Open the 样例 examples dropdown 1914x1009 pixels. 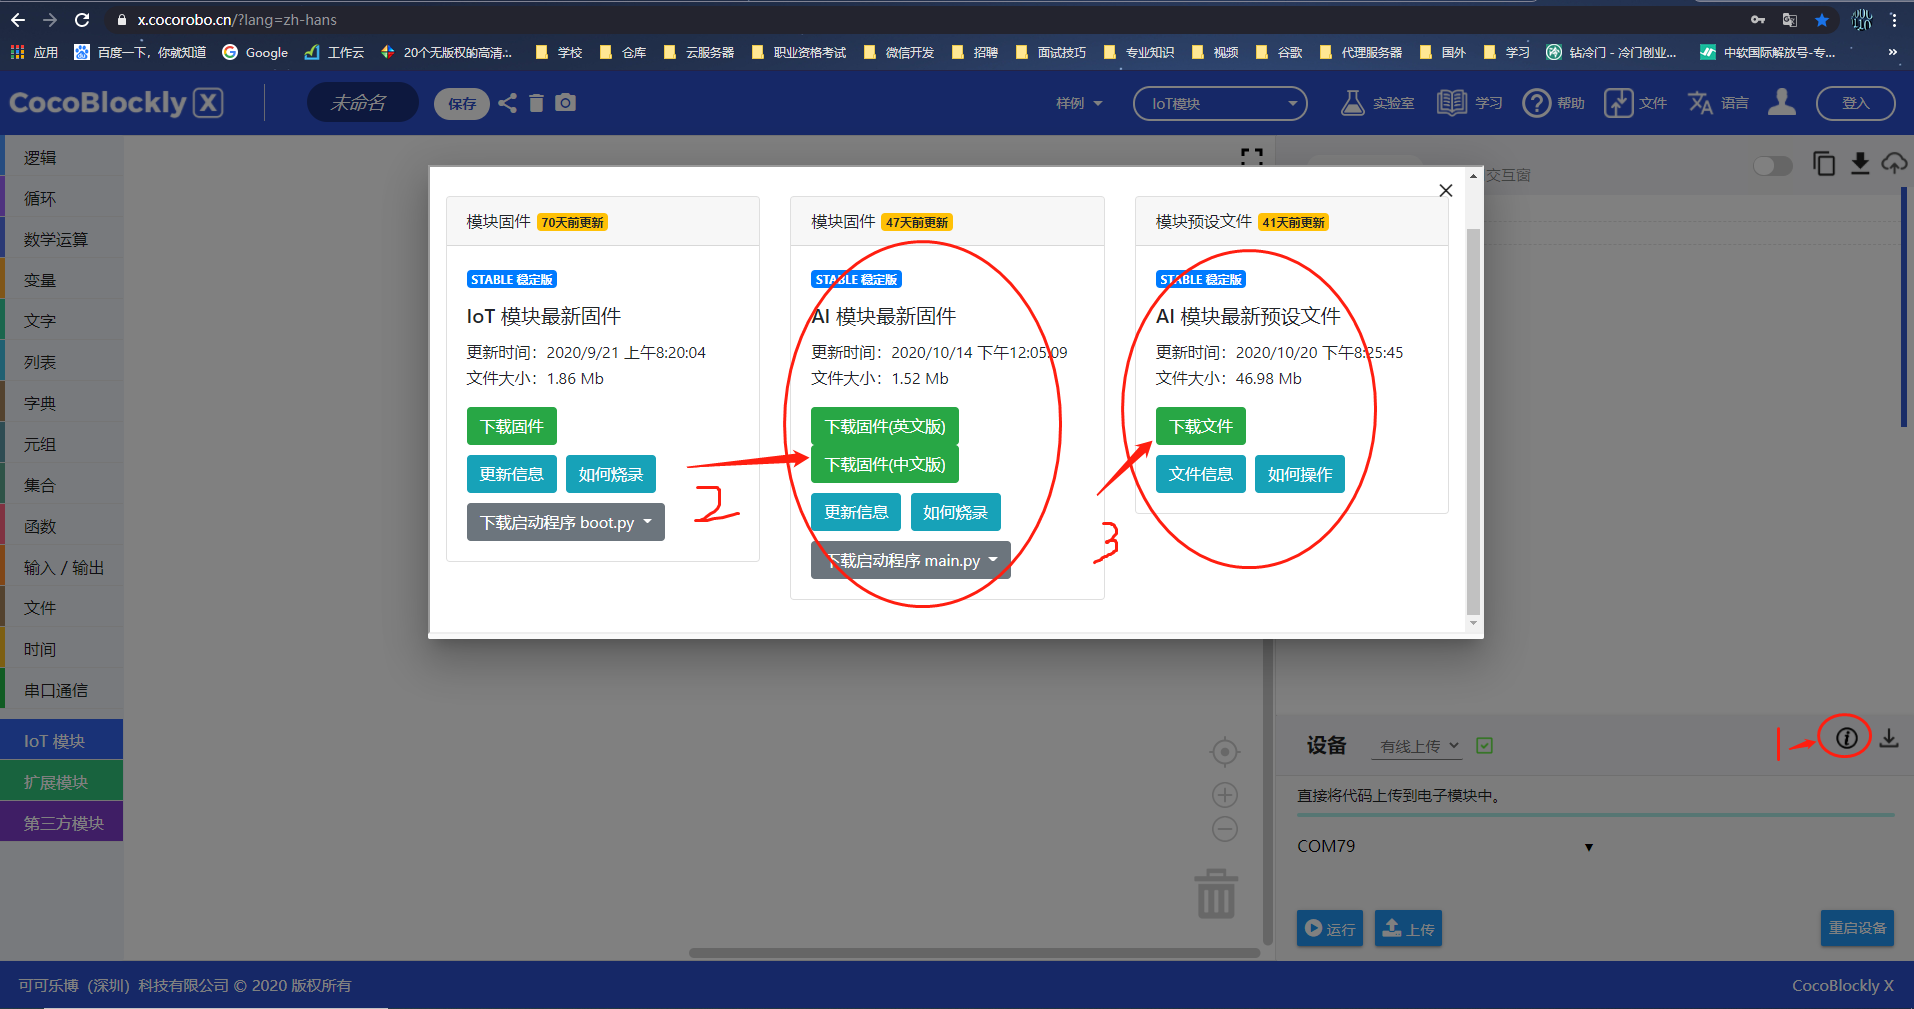click(x=1079, y=103)
